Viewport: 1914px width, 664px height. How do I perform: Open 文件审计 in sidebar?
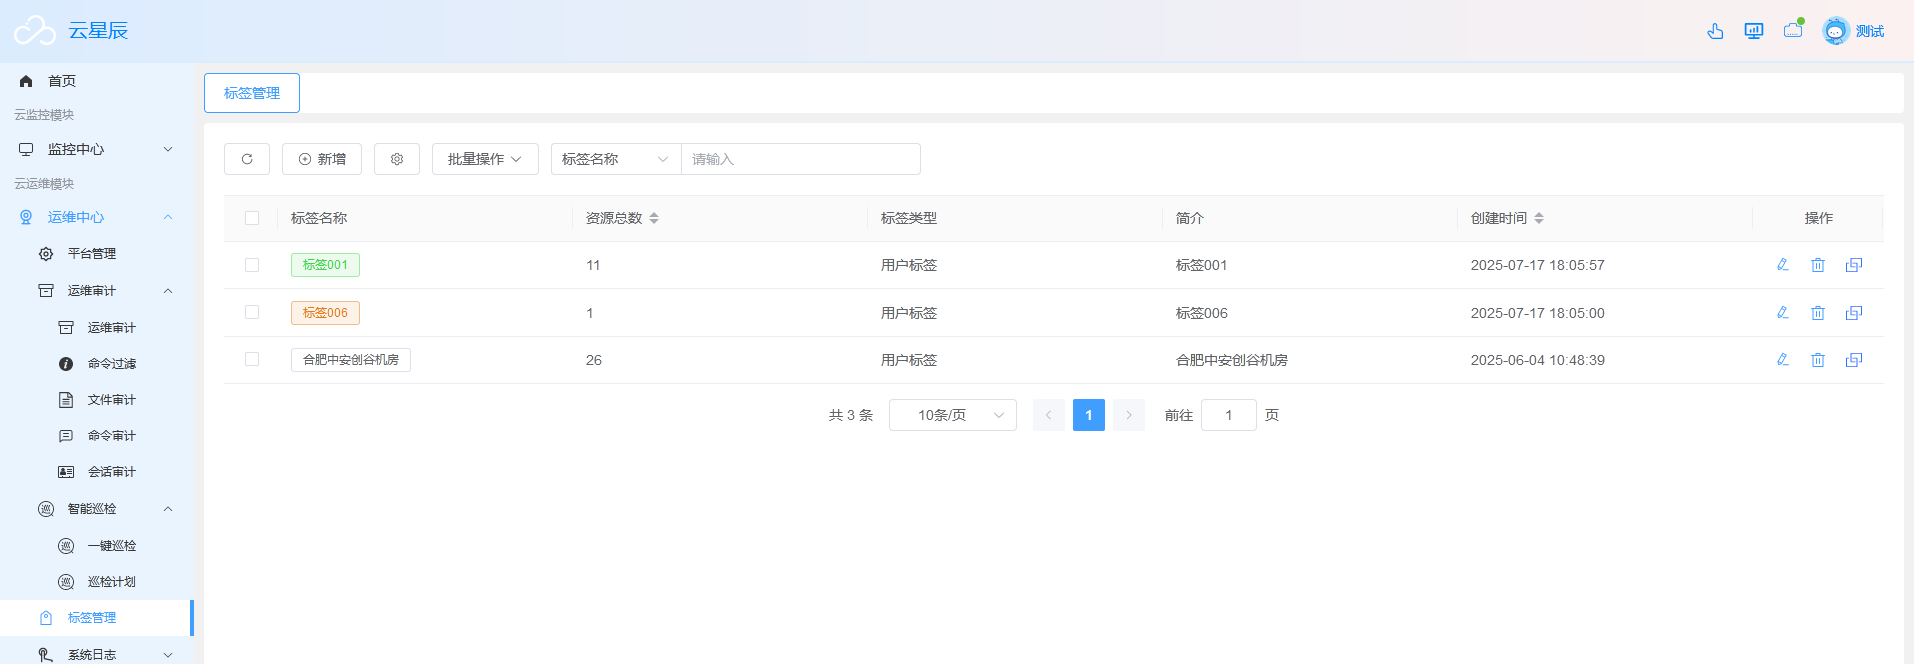[96, 400]
